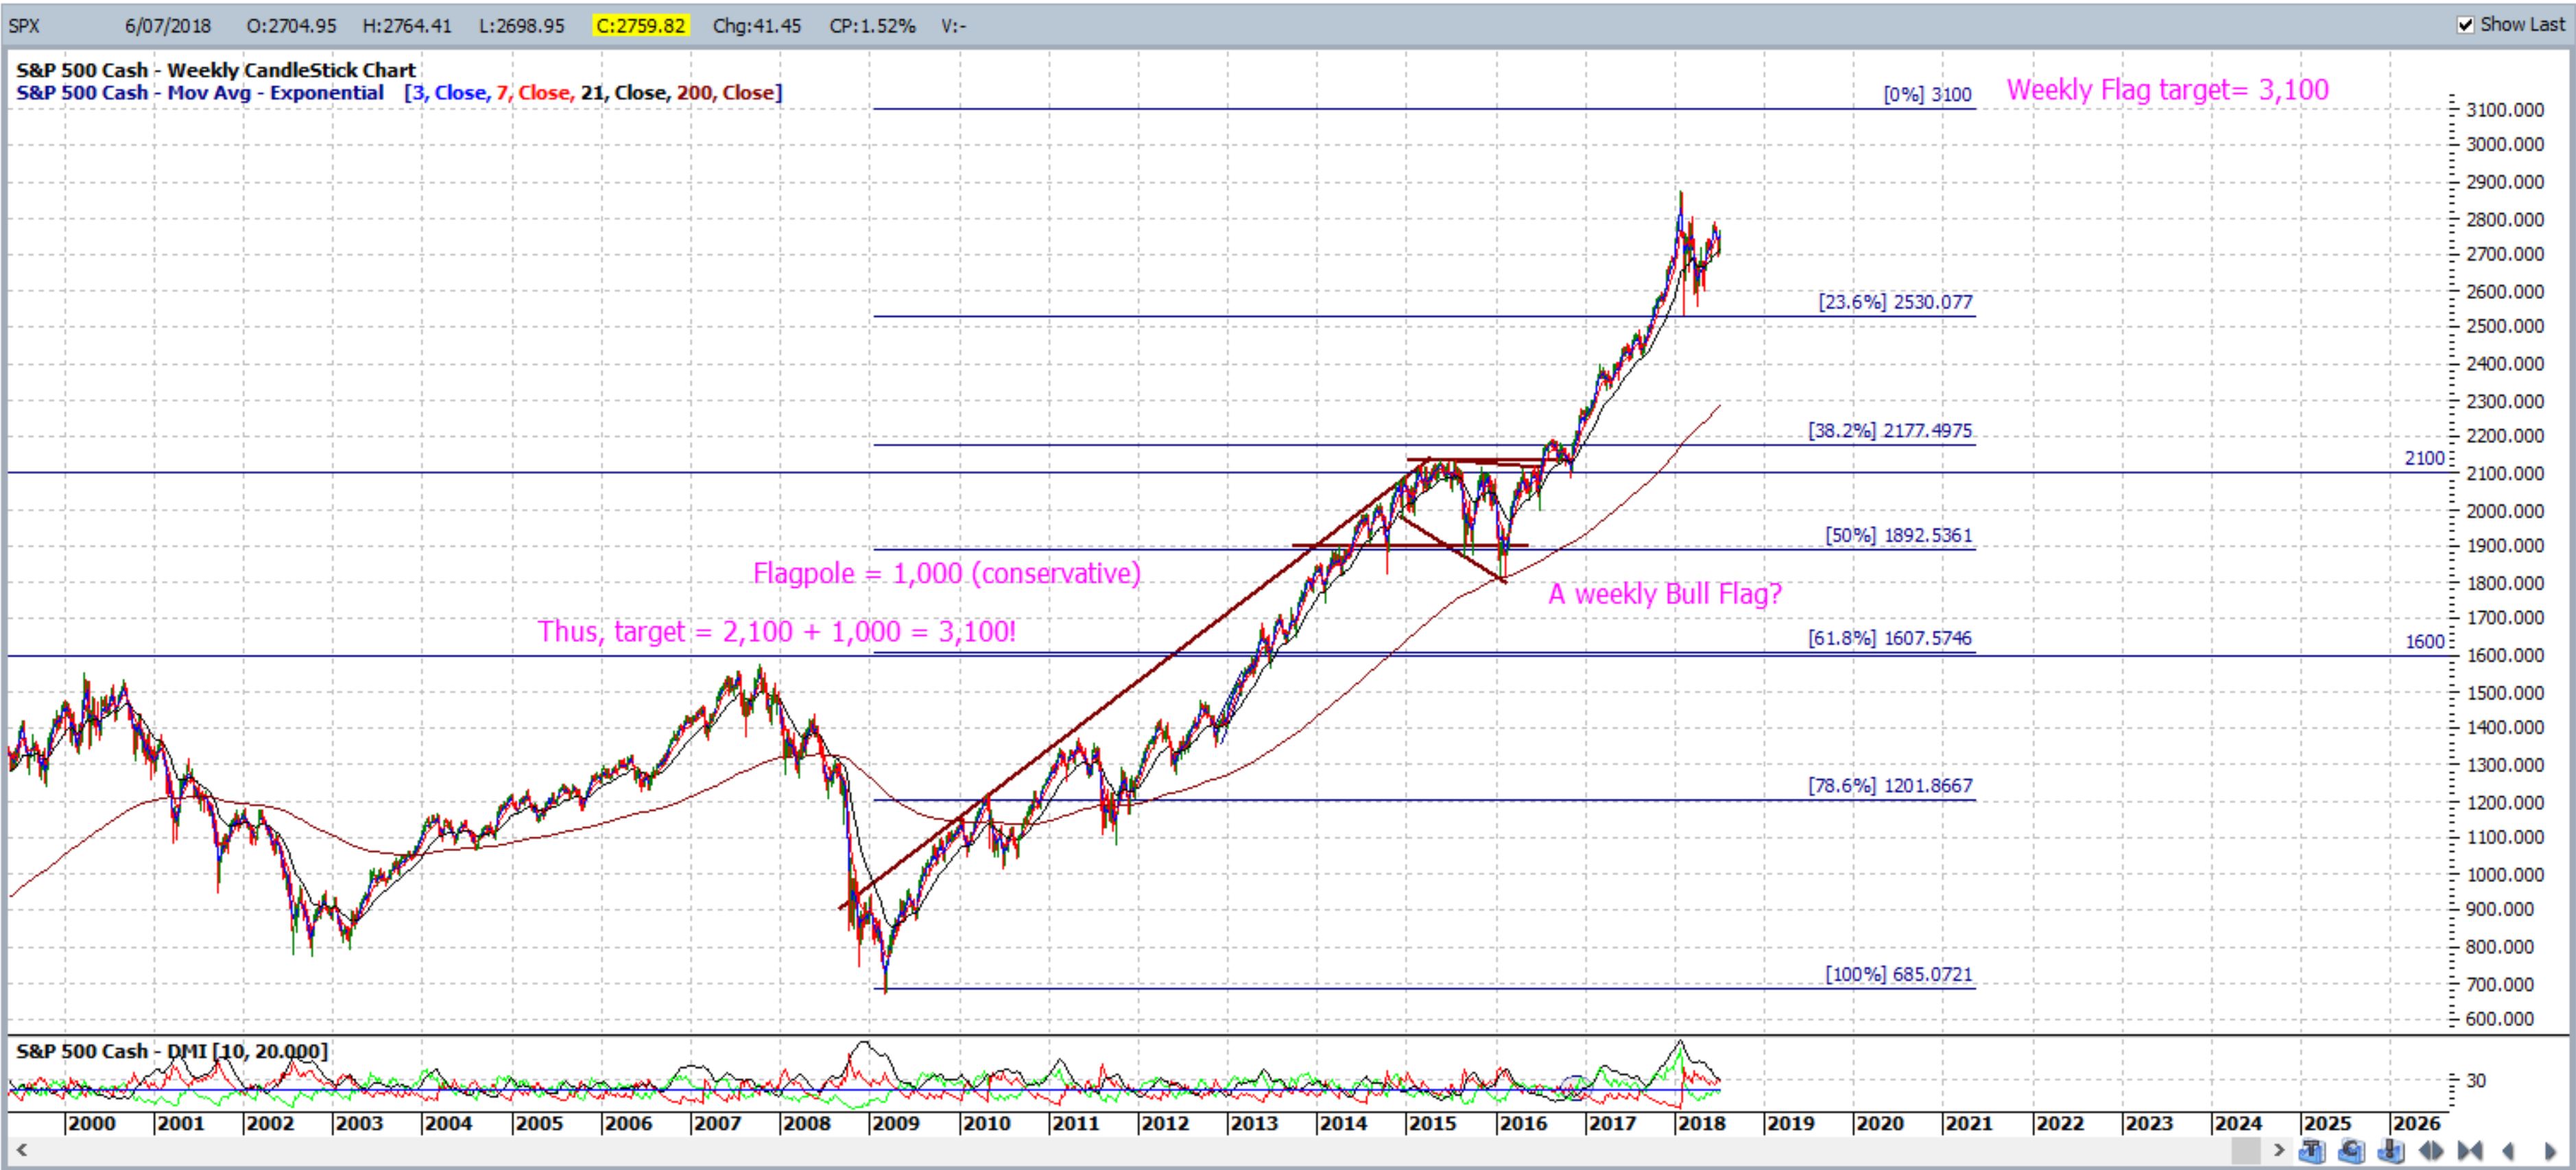
Task: Click the 2000.000 price axis label
Action: 2505,511
